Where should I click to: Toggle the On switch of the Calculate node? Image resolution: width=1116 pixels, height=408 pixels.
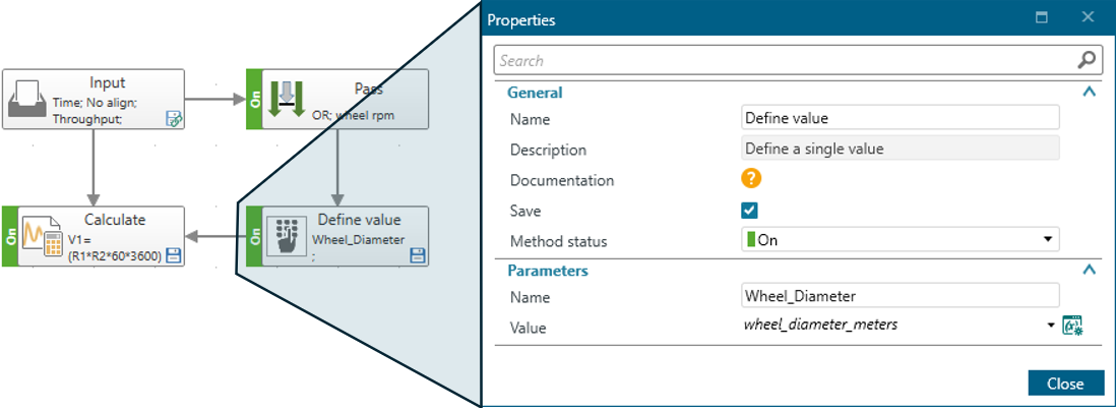tap(10, 236)
